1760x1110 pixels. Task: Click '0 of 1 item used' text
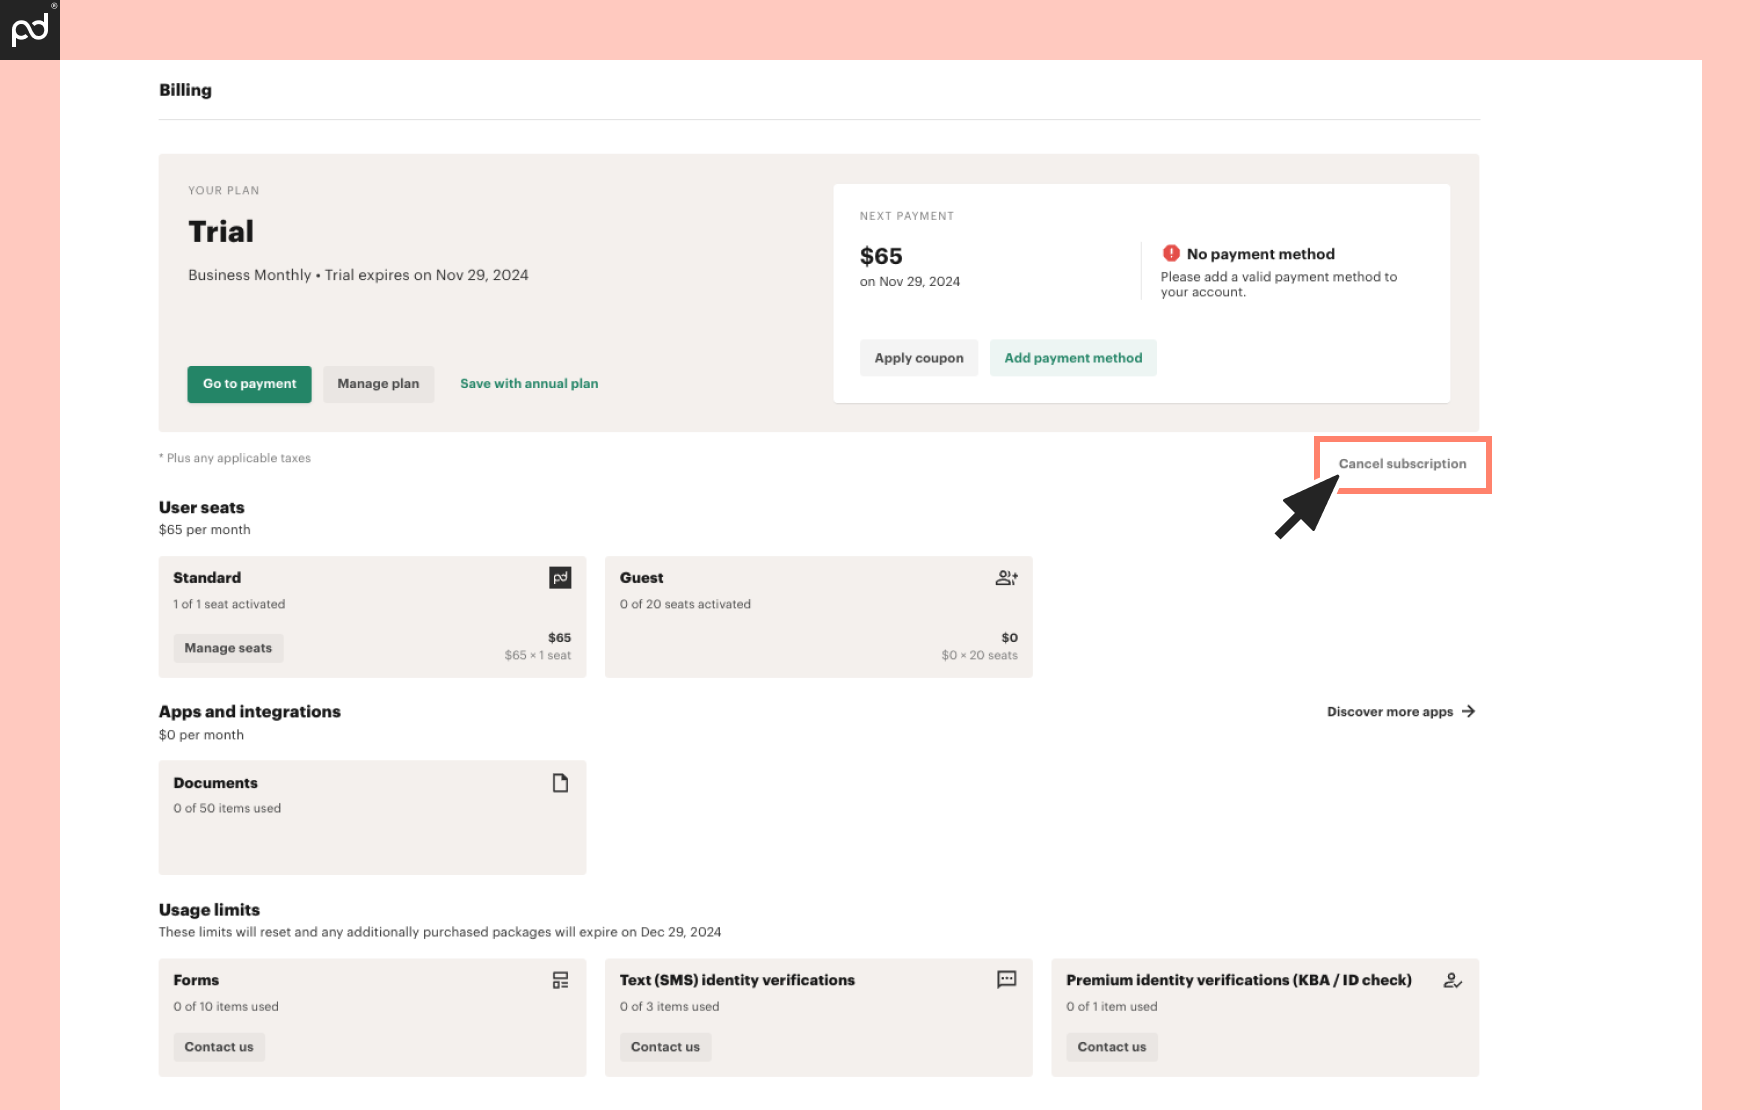[x=1111, y=1007]
